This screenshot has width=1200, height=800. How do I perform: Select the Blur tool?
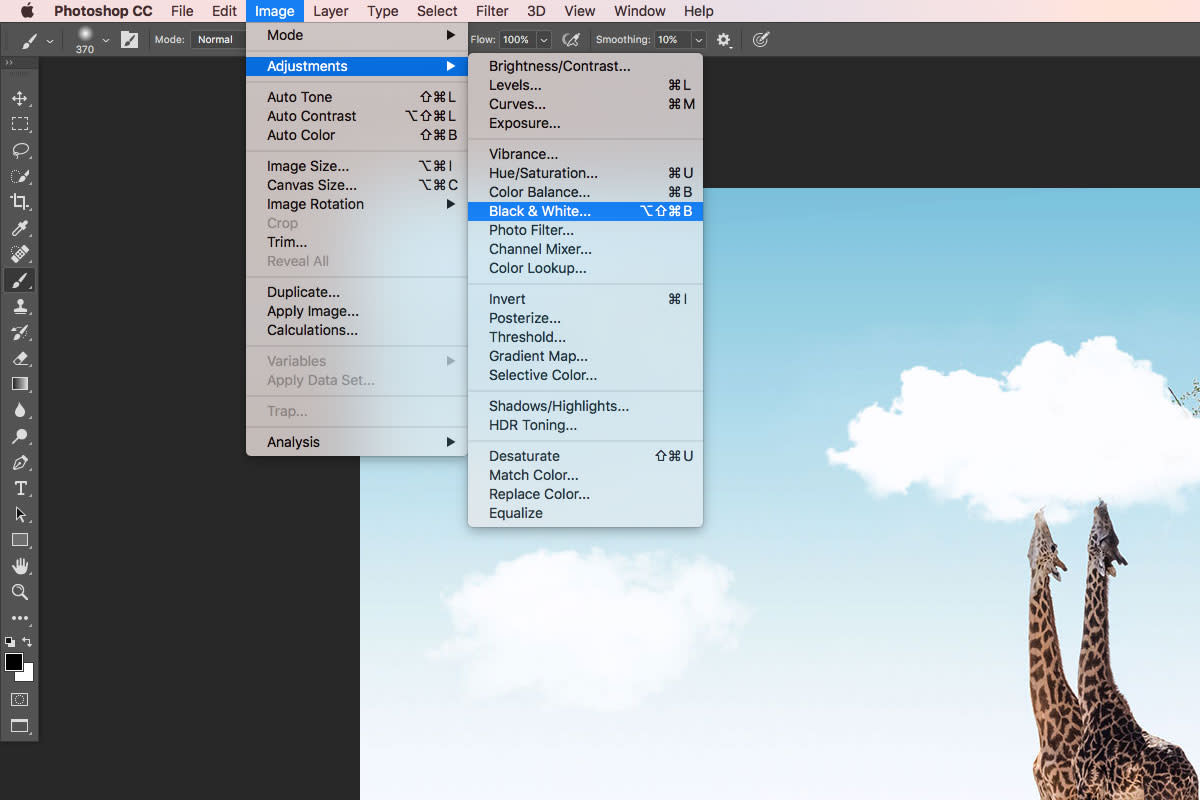pos(20,410)
